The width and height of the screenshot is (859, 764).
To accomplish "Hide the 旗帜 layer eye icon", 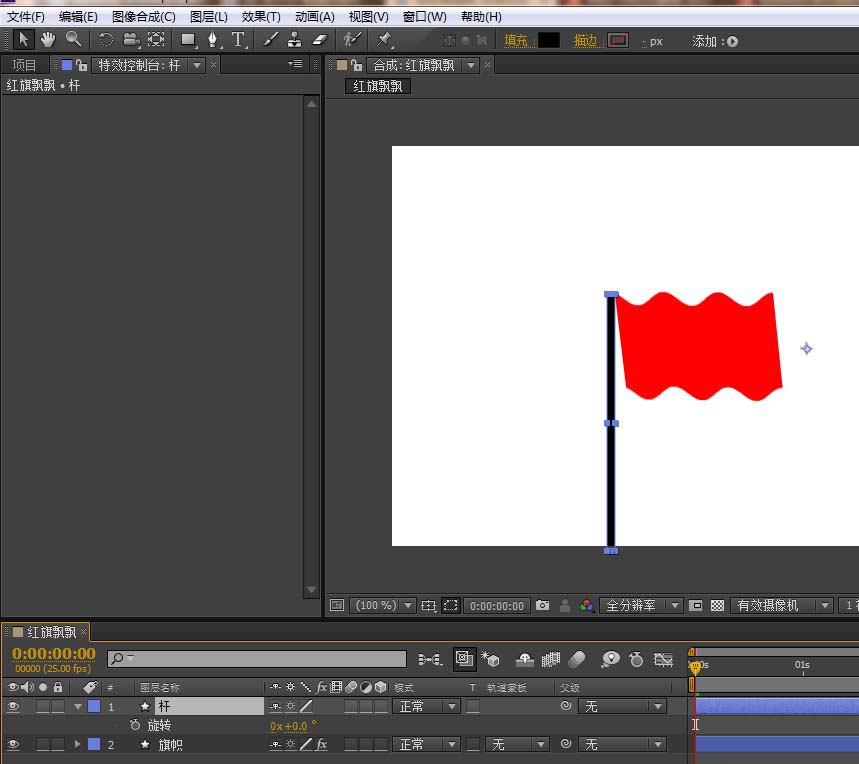I will pos(13,744).
